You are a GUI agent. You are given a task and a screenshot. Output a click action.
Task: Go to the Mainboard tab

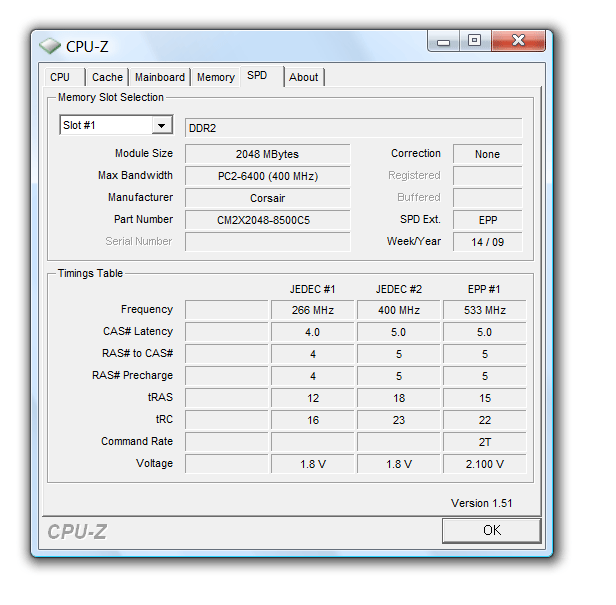160,77
